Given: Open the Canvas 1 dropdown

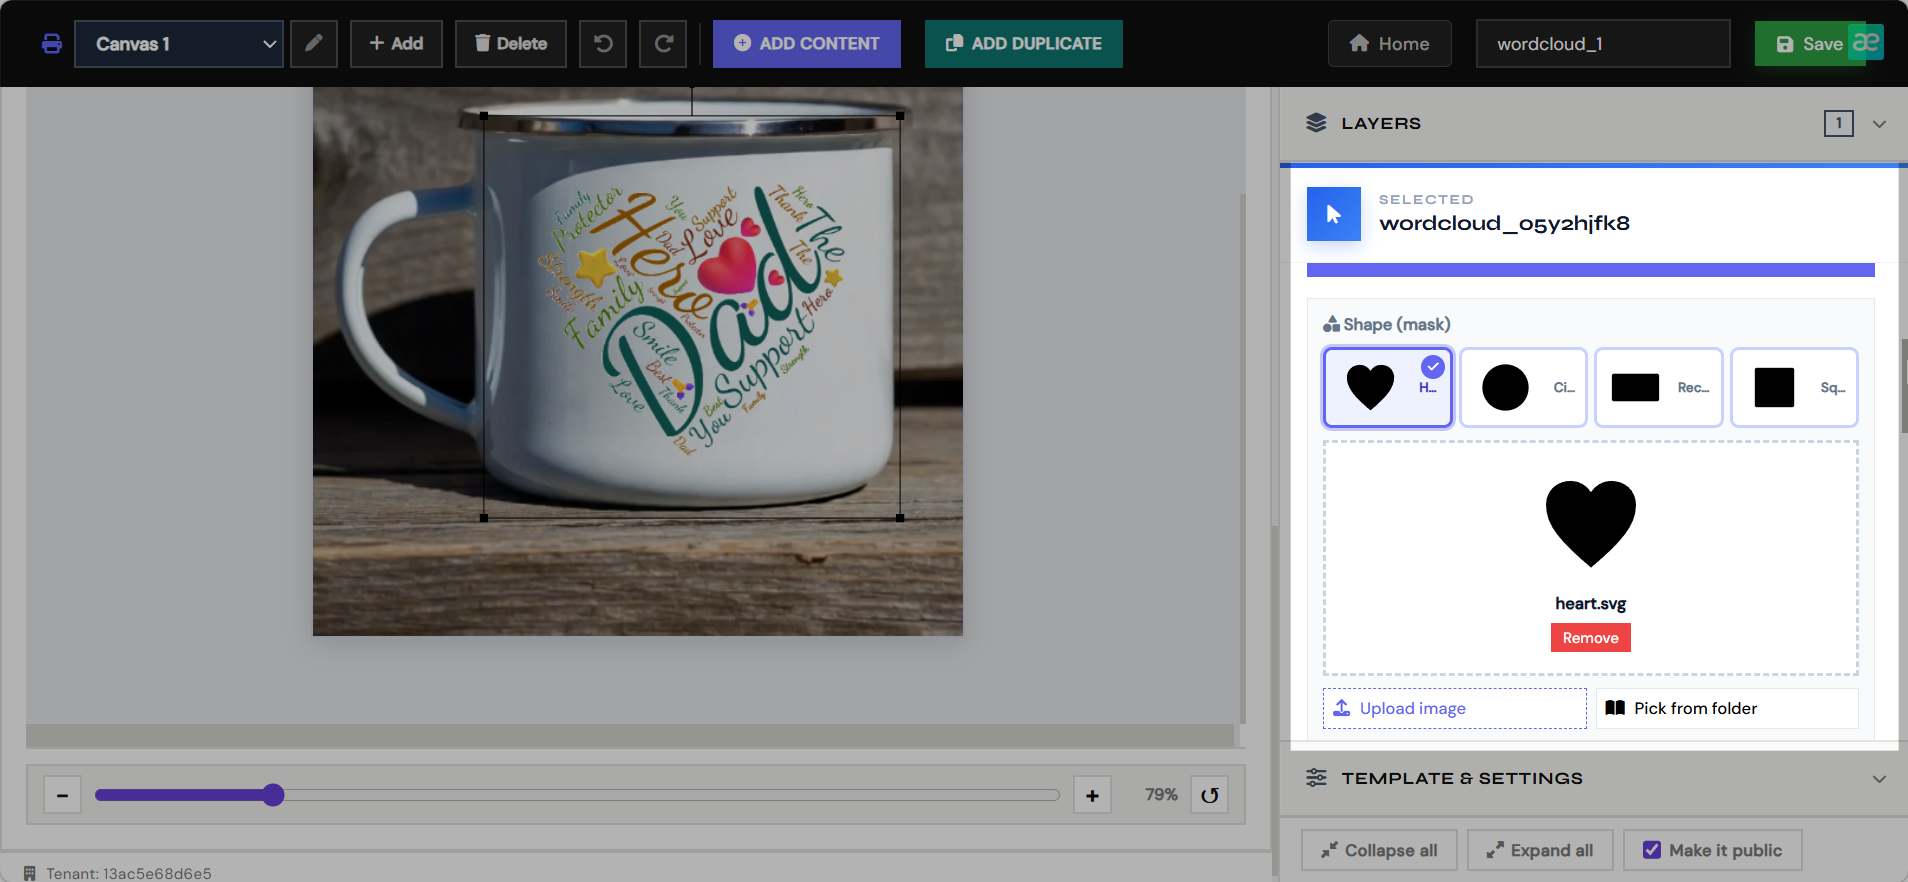Looking at the screenshot, I should click(x=179, y=44).
